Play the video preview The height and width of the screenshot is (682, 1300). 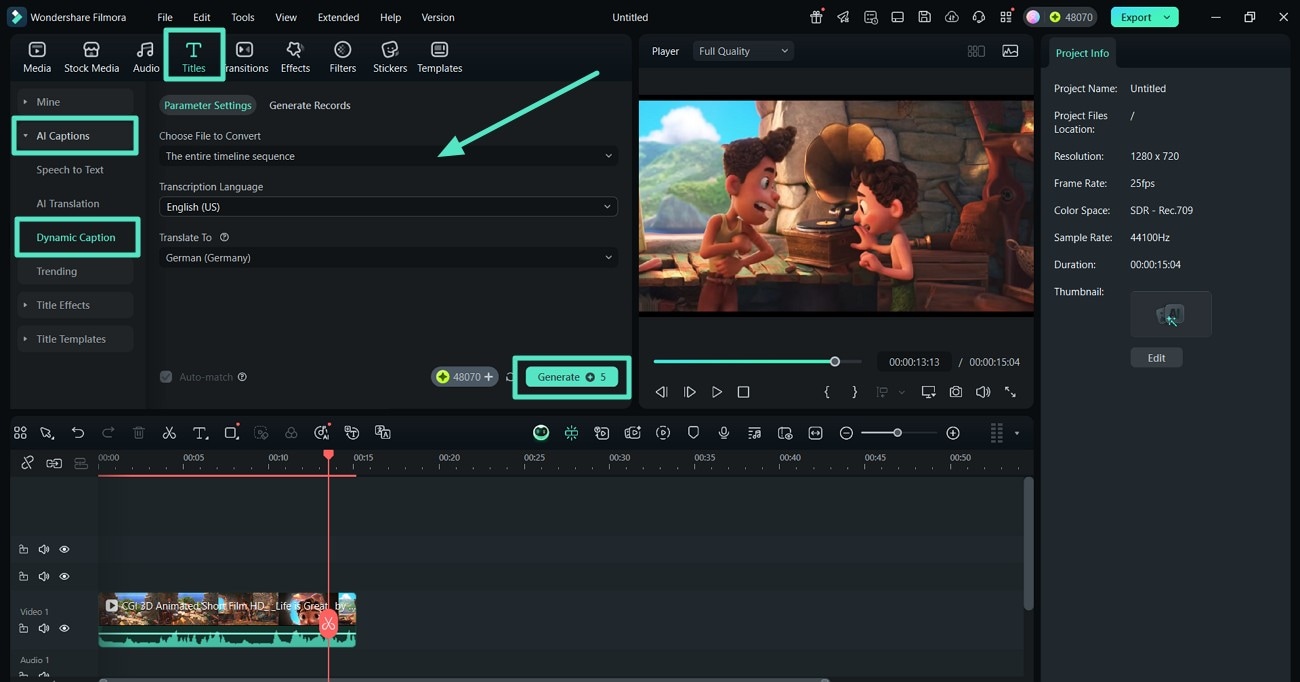pos(717,392)
